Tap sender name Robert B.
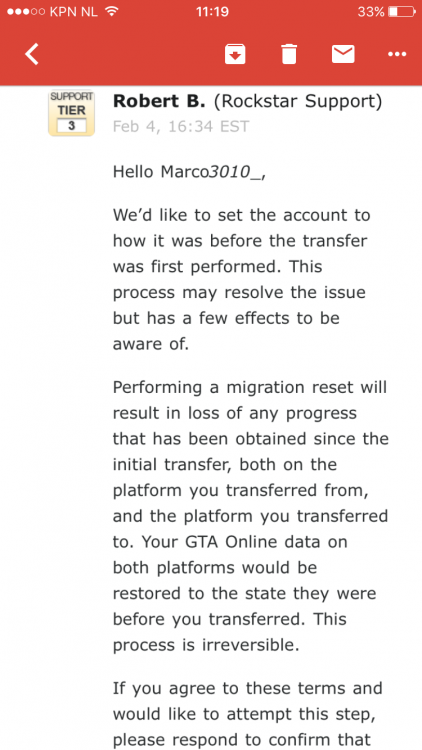Viewport: 422px width, 750px height. pyautogui.click(x=159, y=101)
